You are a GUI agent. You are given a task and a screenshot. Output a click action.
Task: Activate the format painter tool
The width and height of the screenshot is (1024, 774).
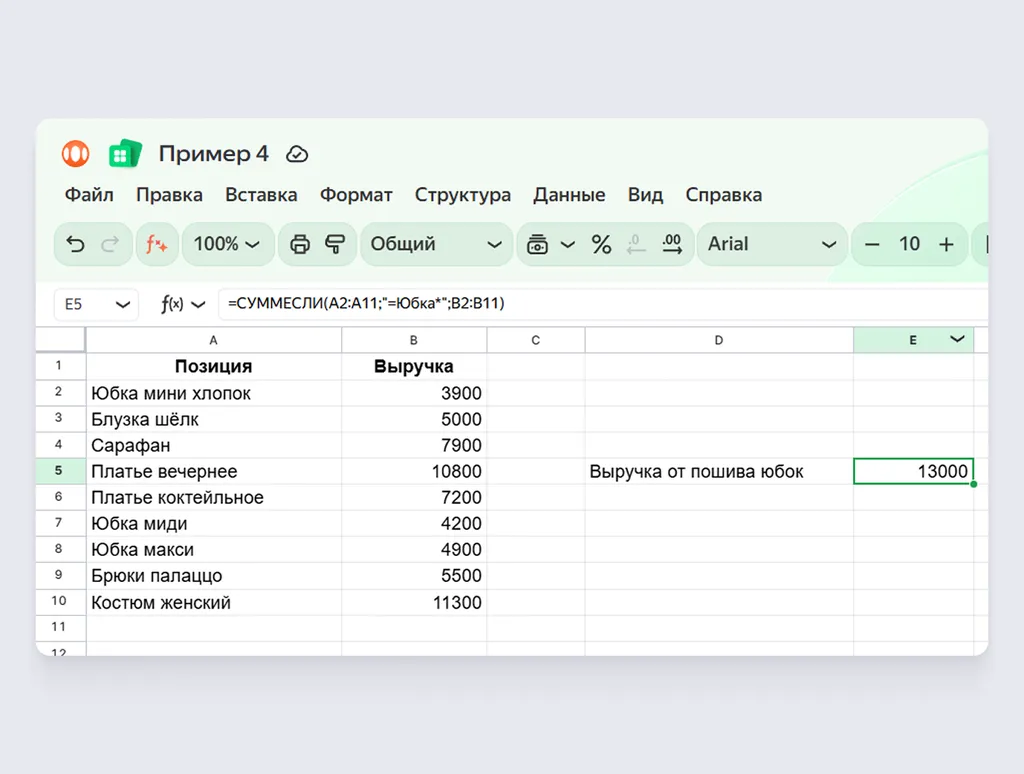point(335,244)
